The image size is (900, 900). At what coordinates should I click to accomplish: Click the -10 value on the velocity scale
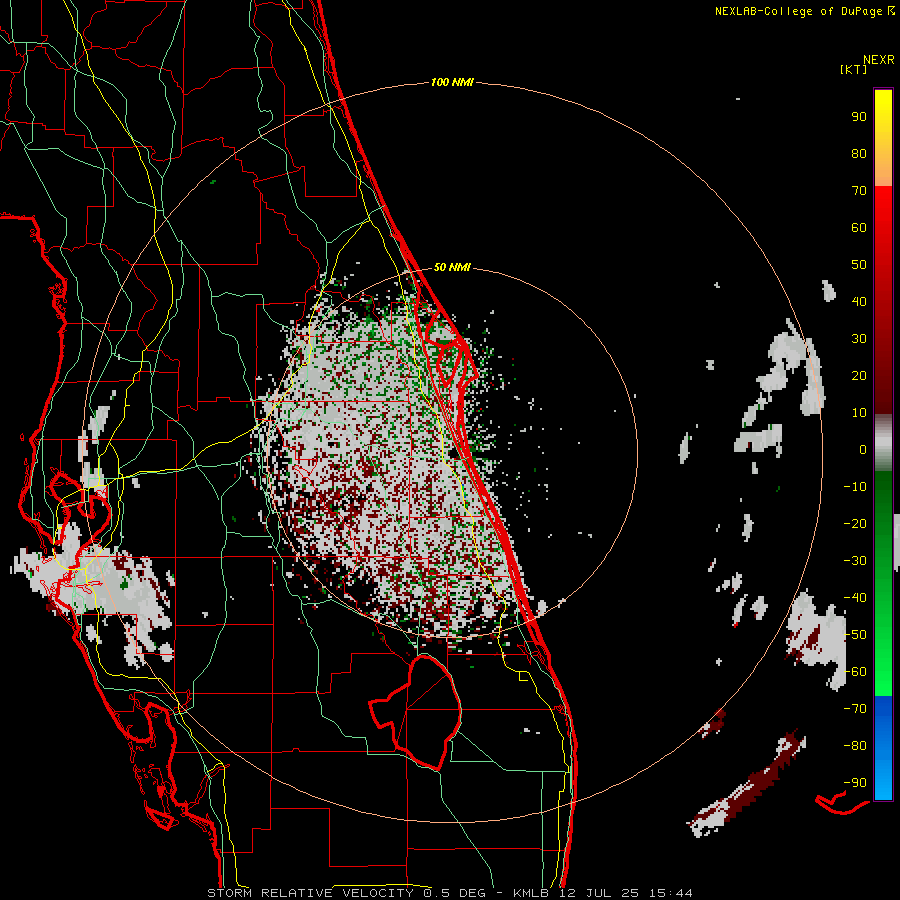pyautogui.click(x=855, y=487)
